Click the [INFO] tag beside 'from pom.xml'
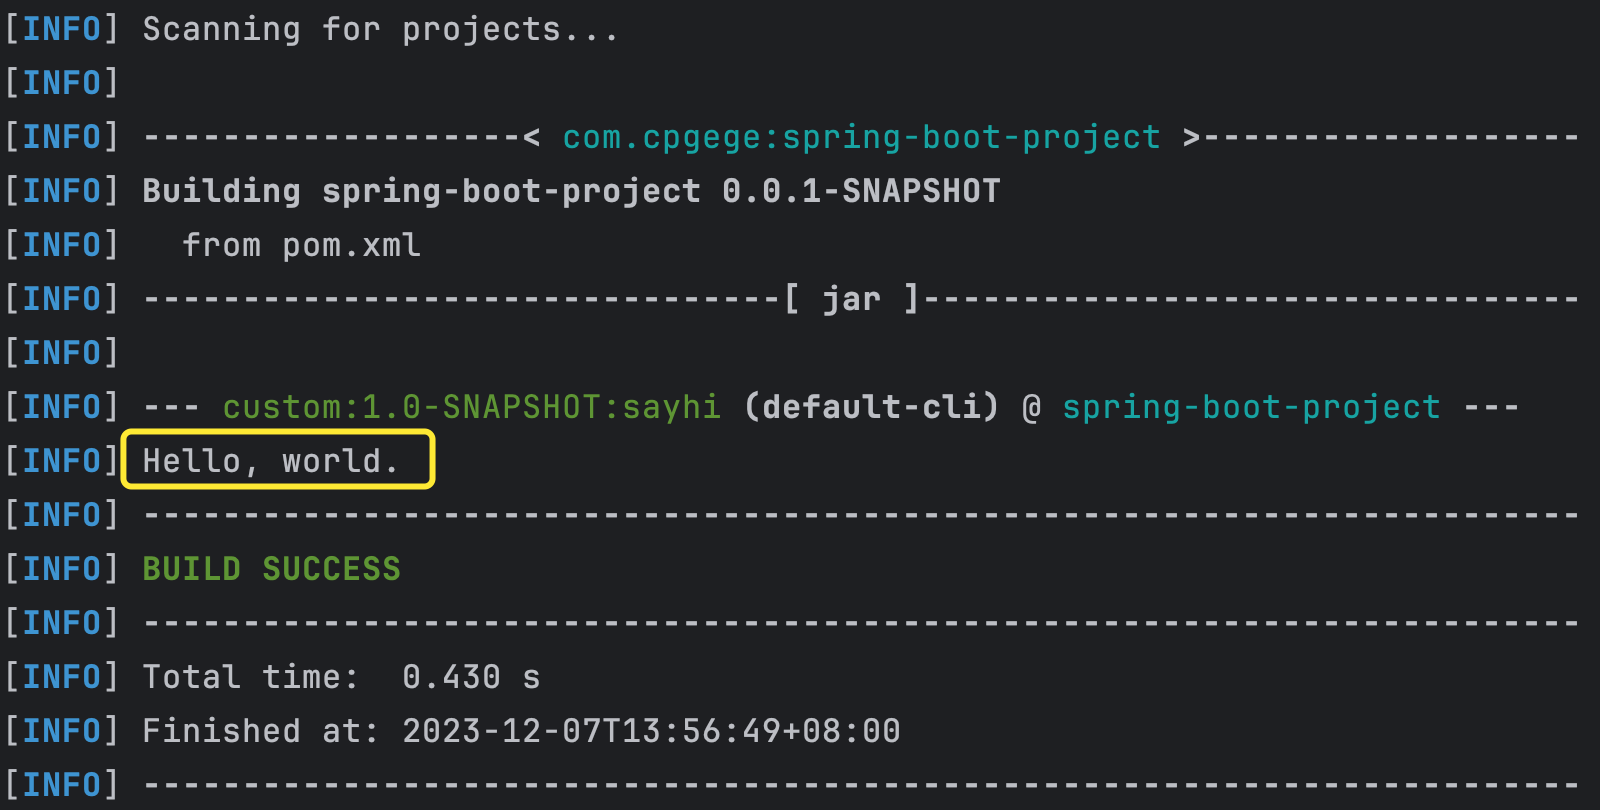The width and height of the screenshot is (1600, 810). coord(61,245)
